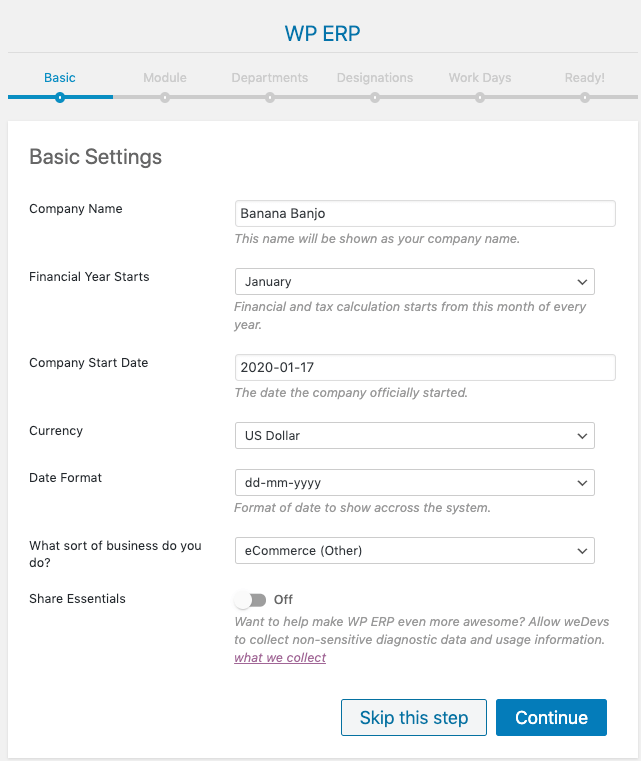Click the Work Days step progress dot
Image resolution: width=641 pixels, height=761 pixels.
coord(480,98)
